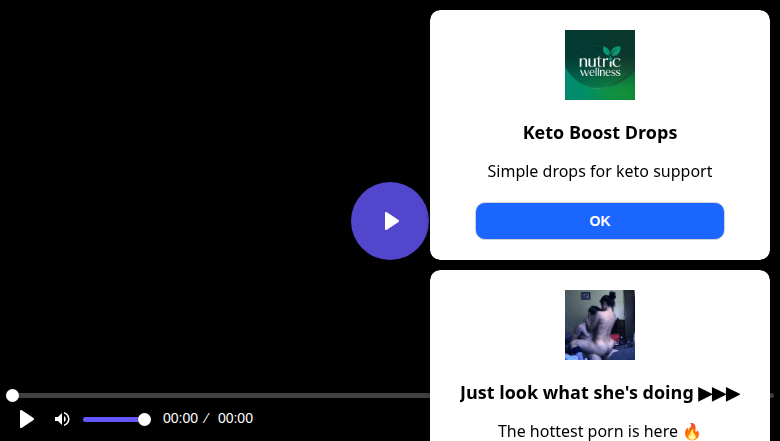Click the "Just look what she's doing" headline
The image size is (780, 441).
click(576, 393)
